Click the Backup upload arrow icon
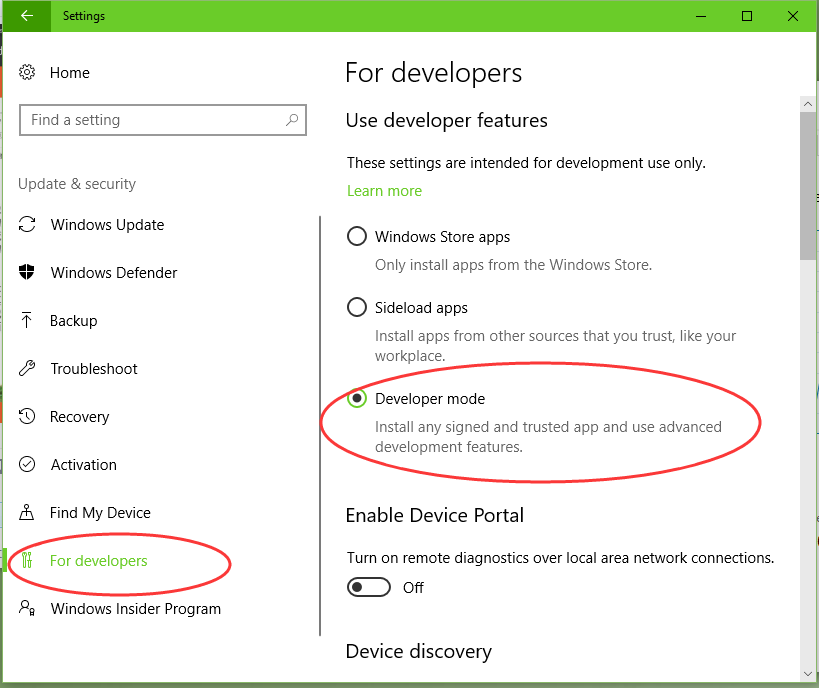 pos(28,321)
